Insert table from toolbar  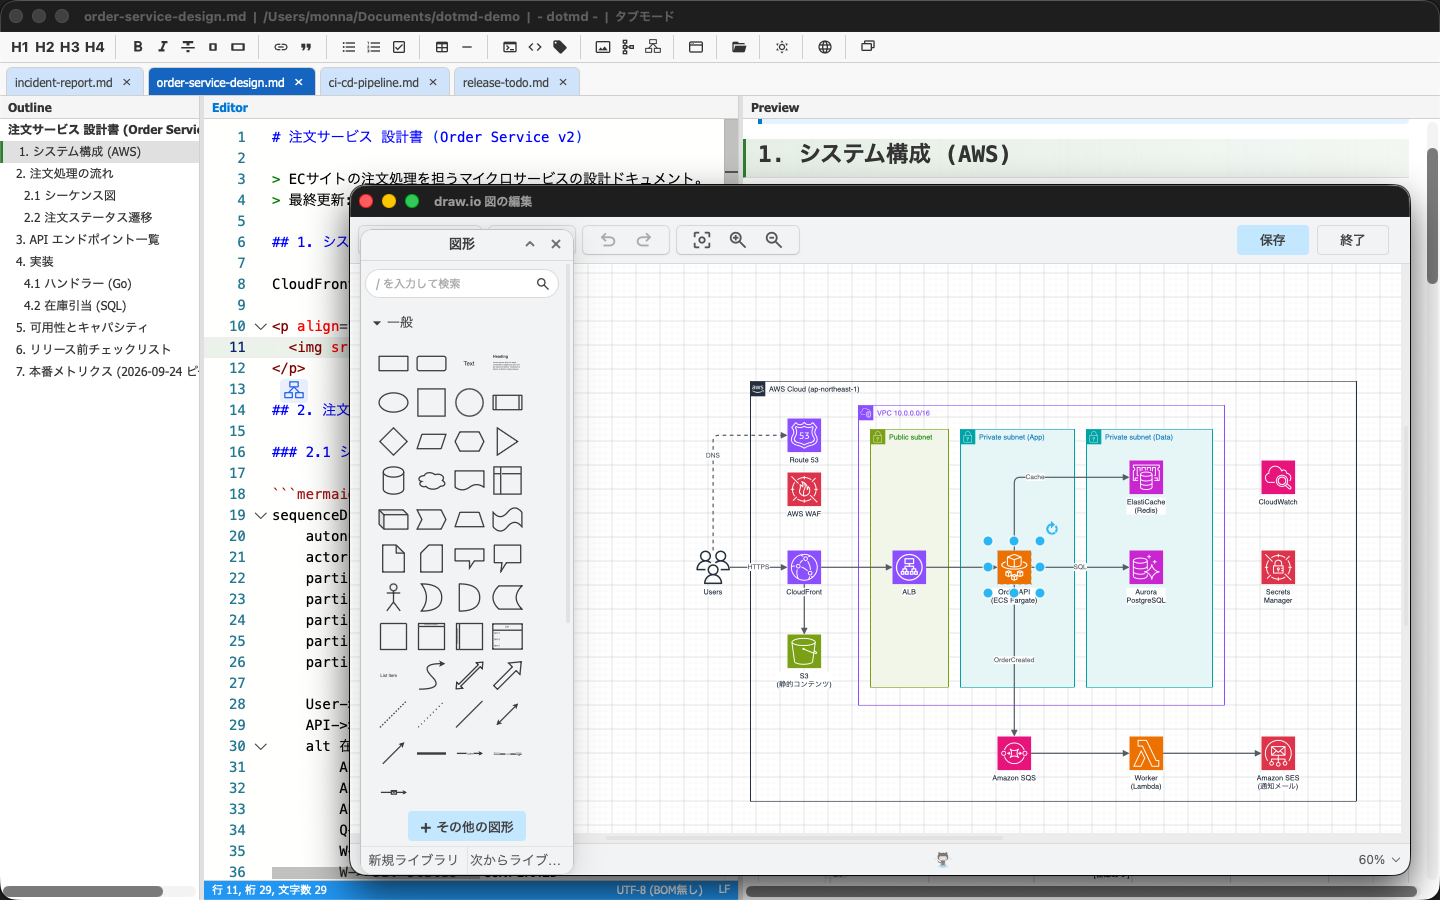[x=442, y=47]
